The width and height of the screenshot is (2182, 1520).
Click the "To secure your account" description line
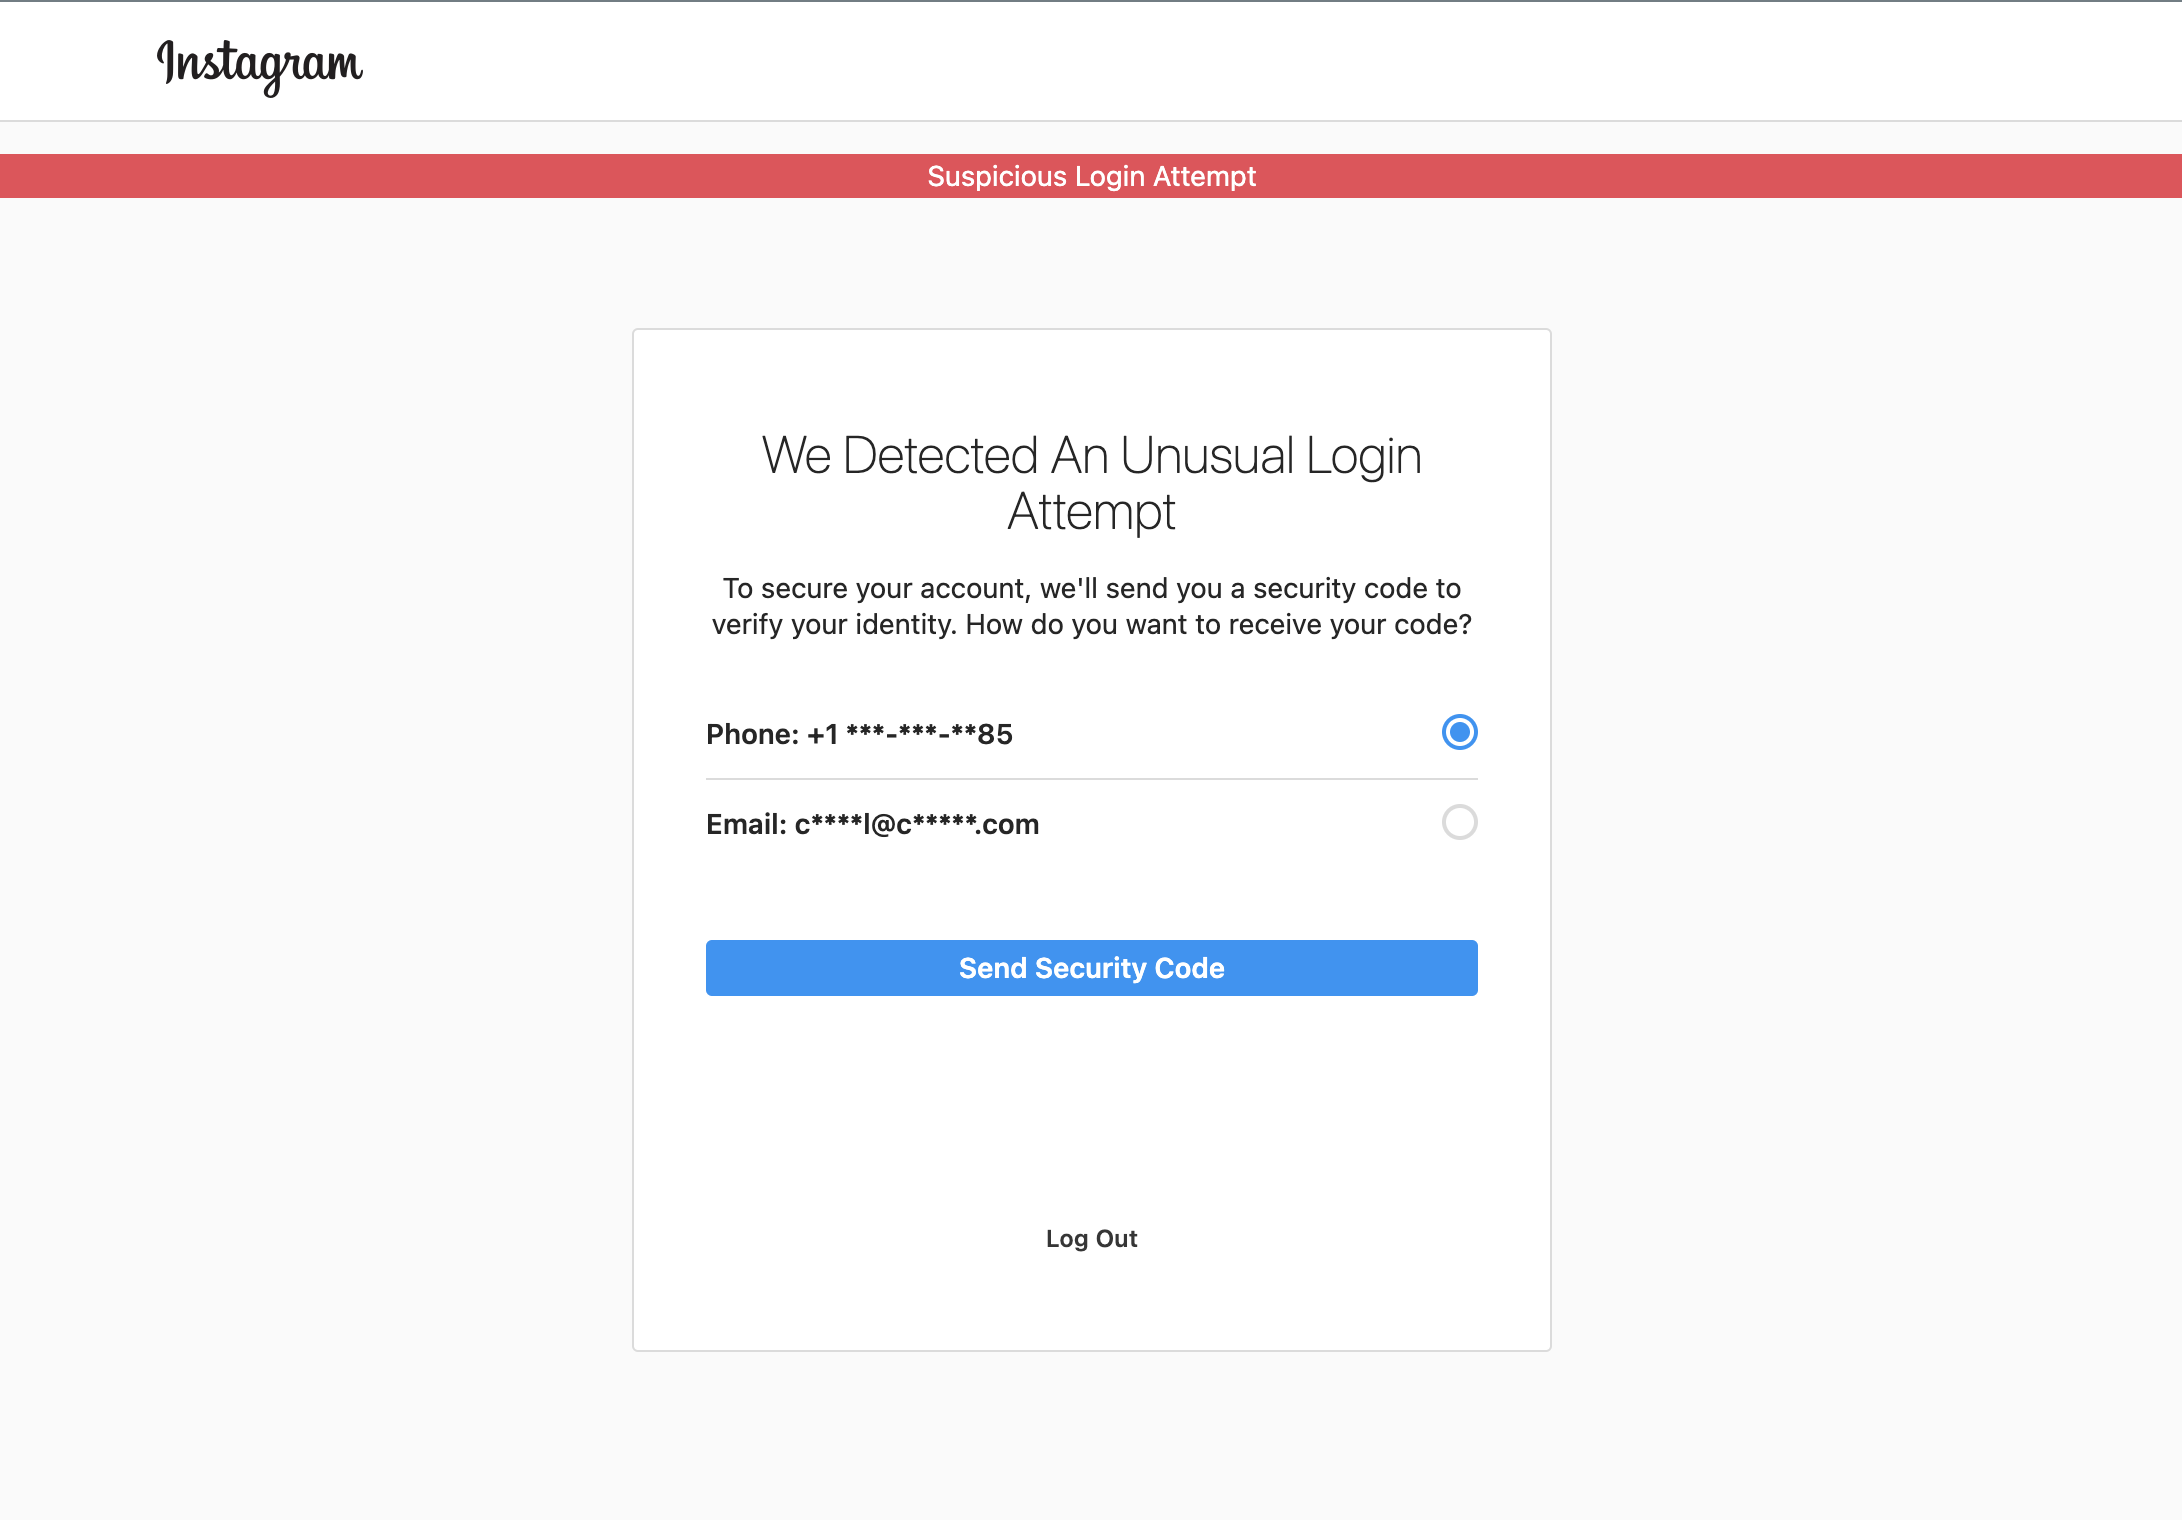pyautogui.click(x=1091, y=588)
